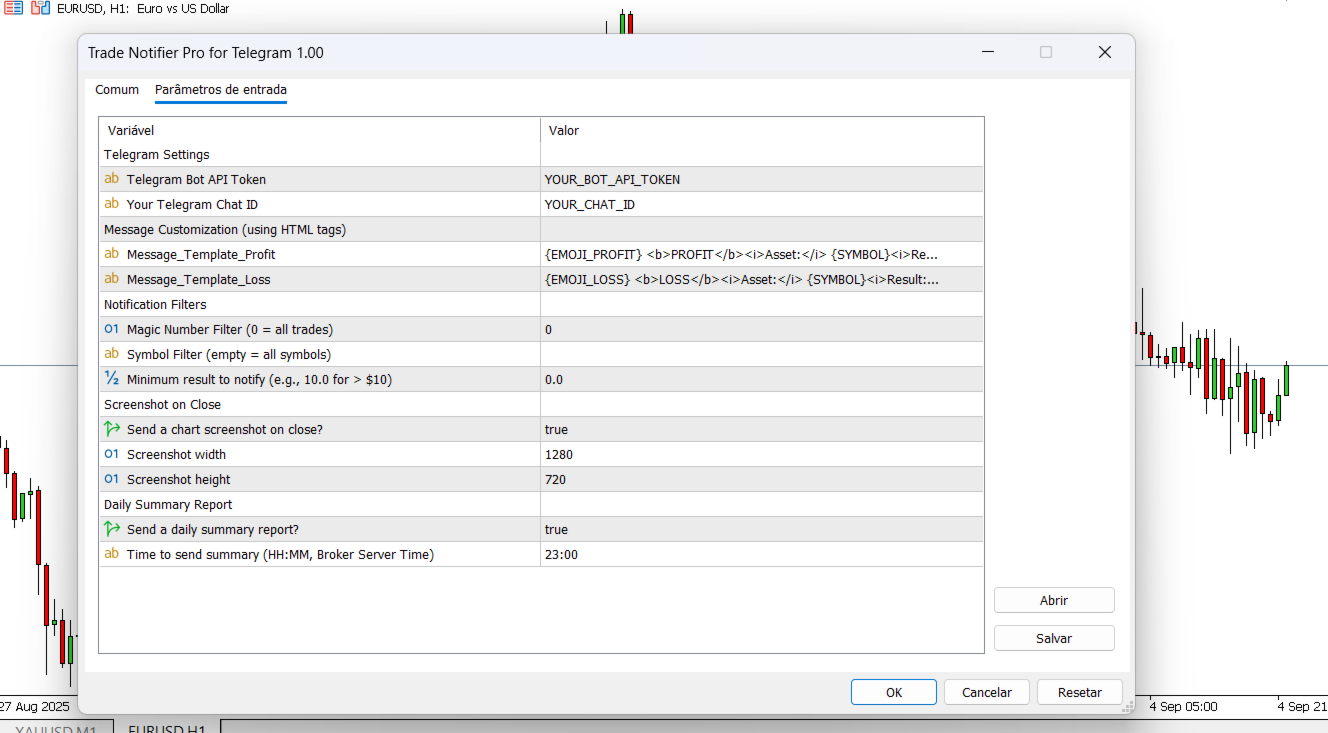The image size is (1328, 733).
Task: Close the Trade Notifier Pro dialog
Action: point(1105,52)
